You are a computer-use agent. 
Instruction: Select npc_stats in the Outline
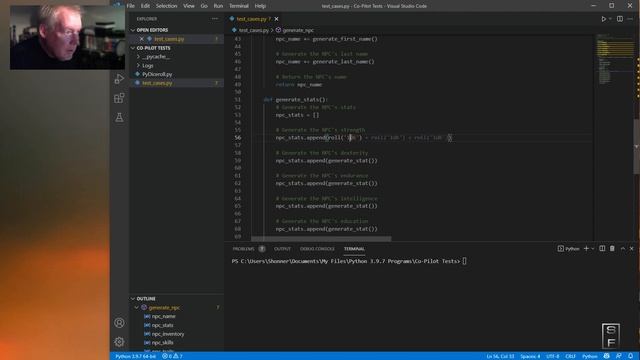pos(162,325)
